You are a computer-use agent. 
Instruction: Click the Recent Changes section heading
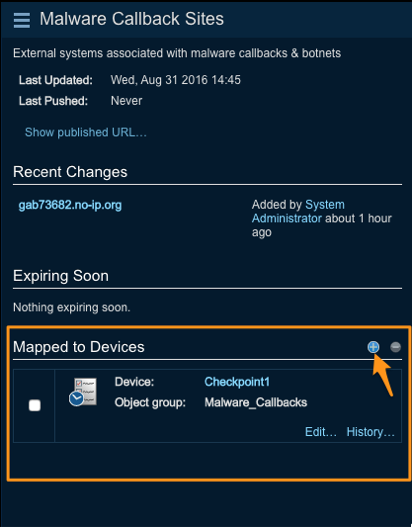[x=70, y=172]
